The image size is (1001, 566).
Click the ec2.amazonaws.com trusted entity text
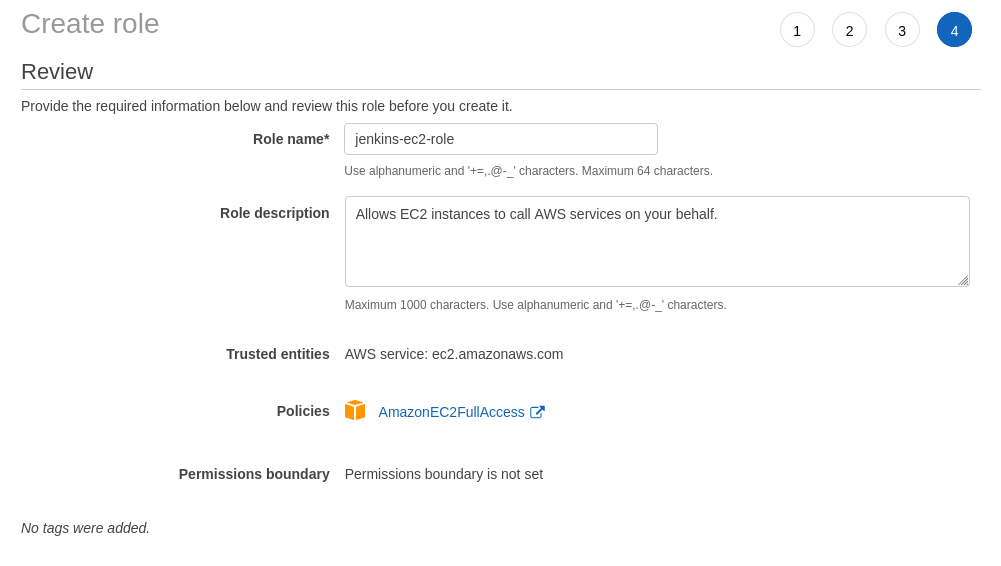pos(454,354)
